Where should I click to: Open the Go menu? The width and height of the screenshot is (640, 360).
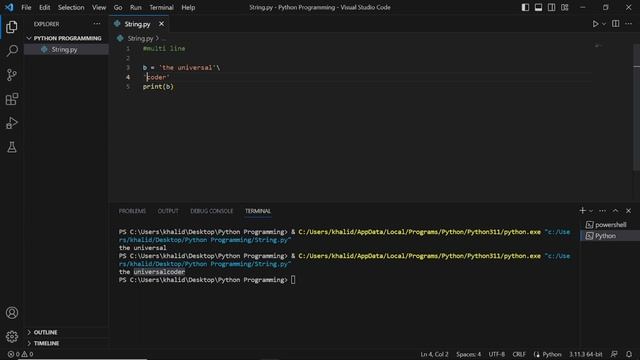click(118, 7)
